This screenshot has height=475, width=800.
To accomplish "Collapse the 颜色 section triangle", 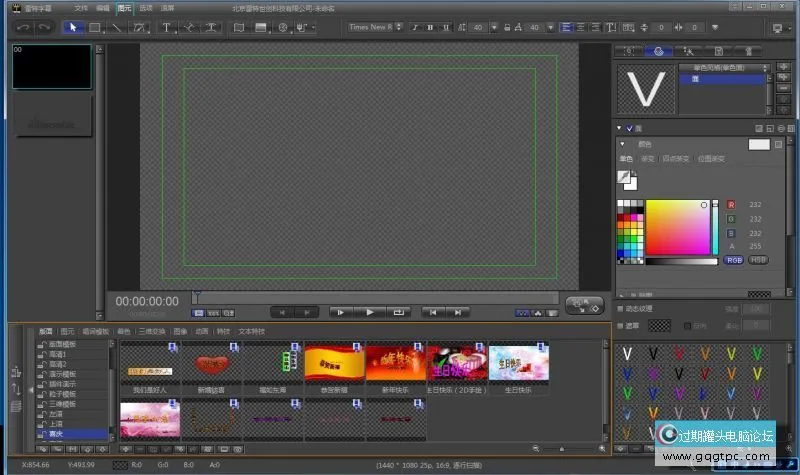I will (623, 144).
